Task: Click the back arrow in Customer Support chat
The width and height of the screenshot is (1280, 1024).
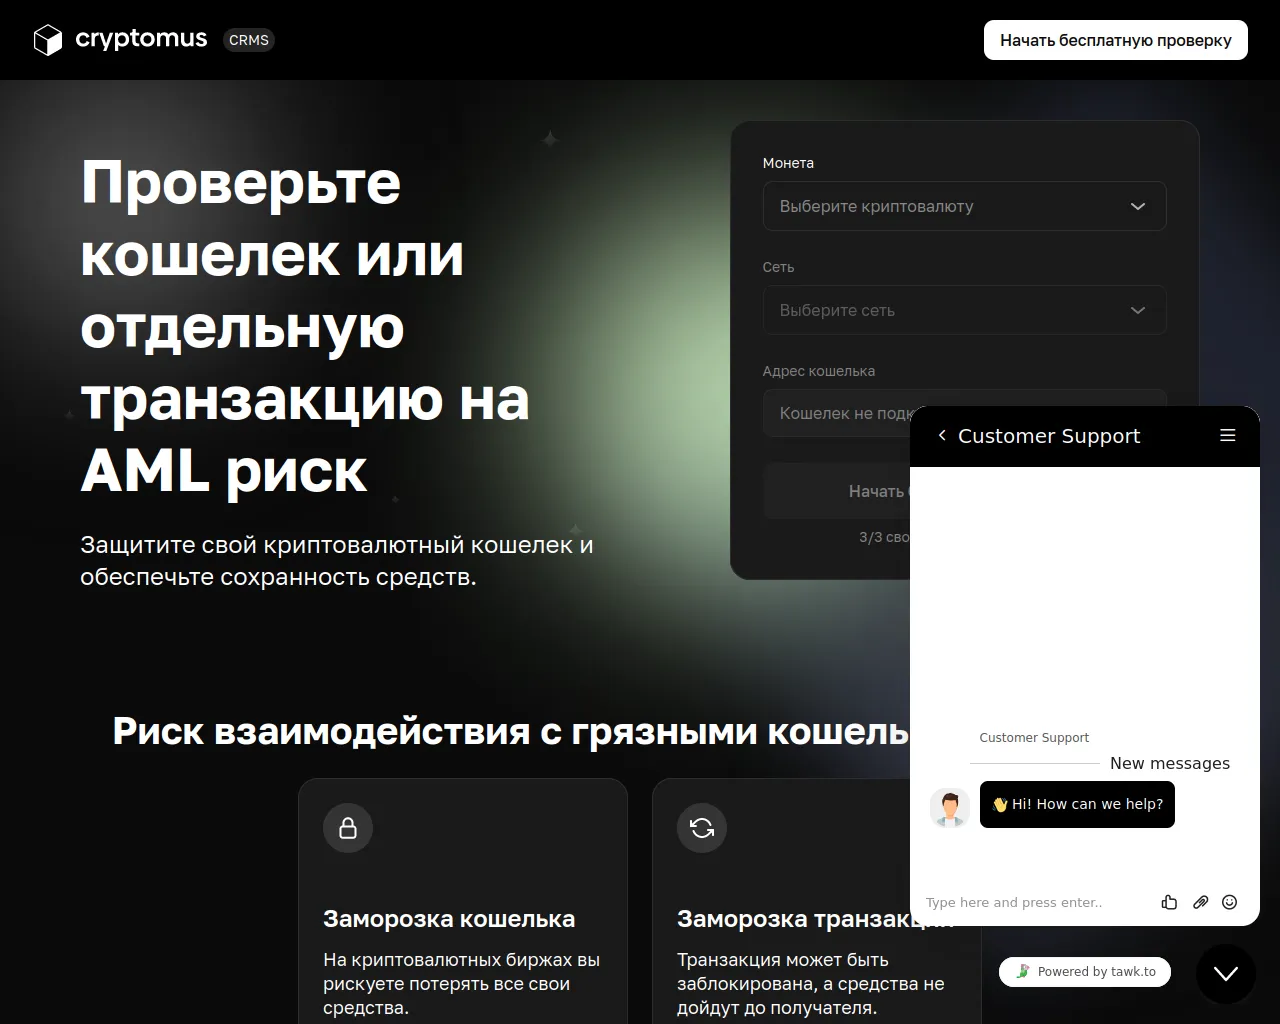Action: 941,436
